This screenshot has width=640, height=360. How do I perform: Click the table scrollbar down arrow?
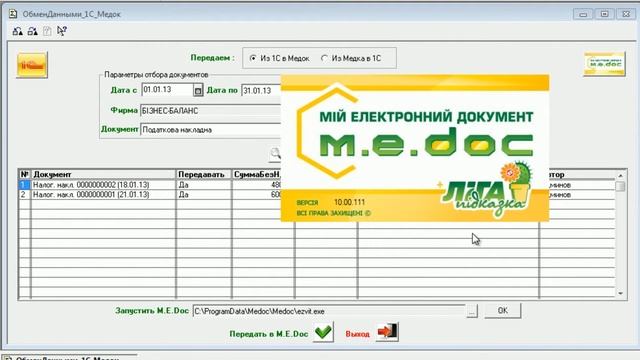(x=620, y=293)
